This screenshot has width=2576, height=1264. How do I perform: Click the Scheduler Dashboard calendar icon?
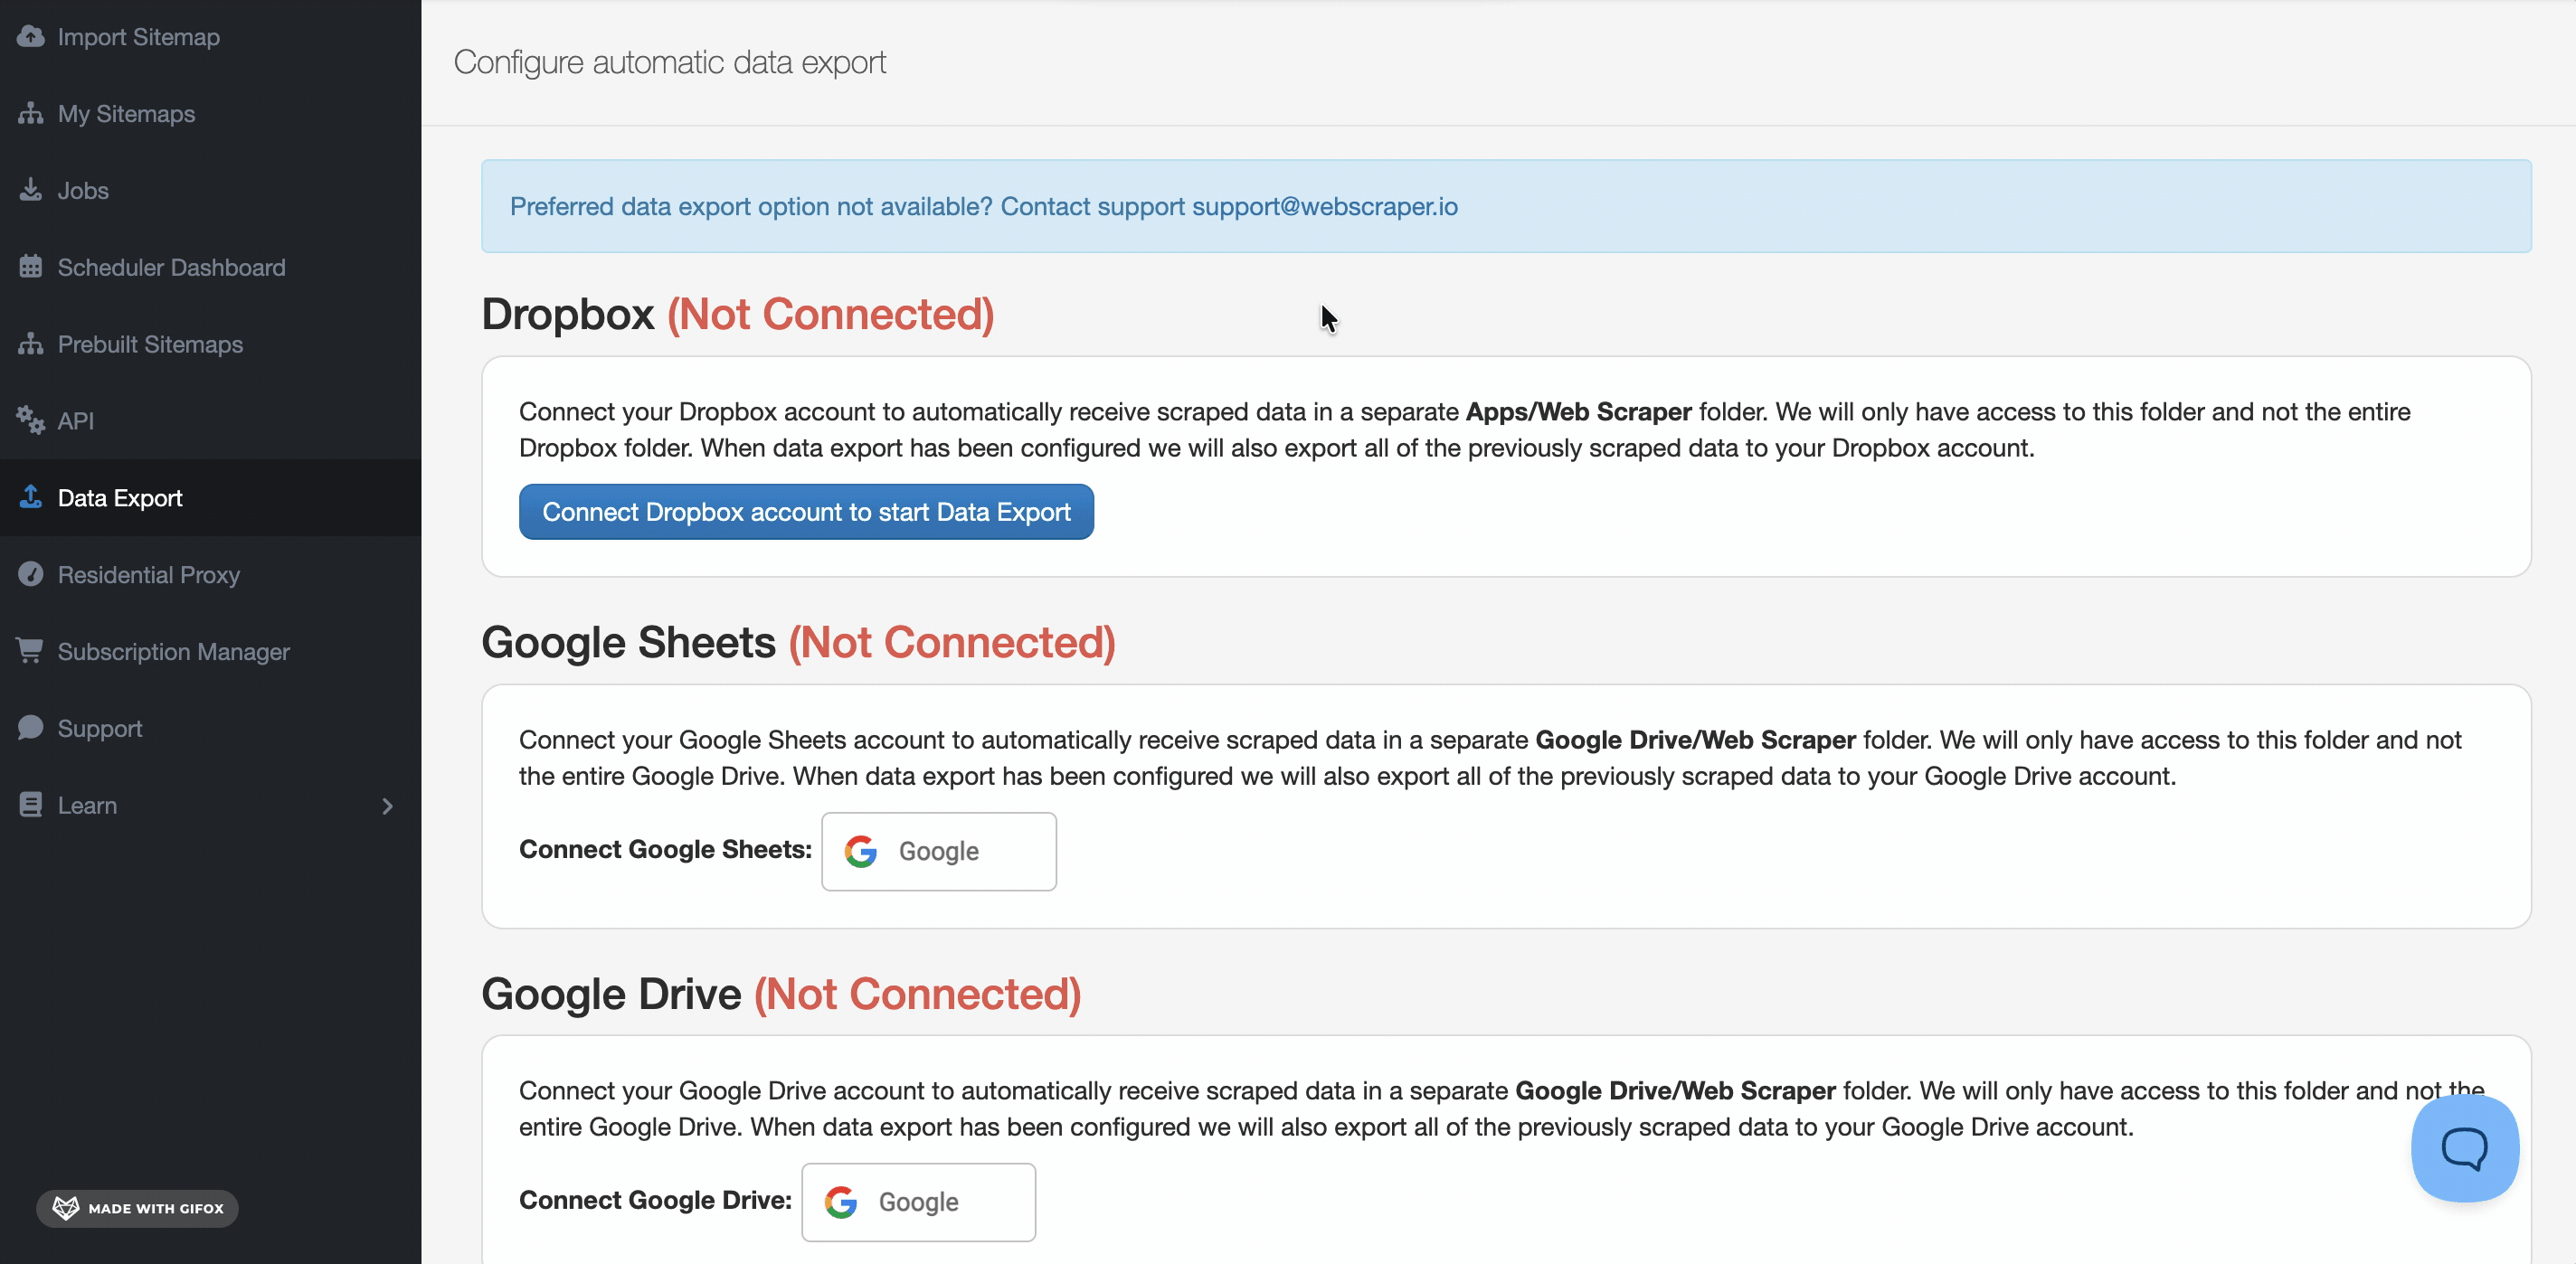coord(31,267)
